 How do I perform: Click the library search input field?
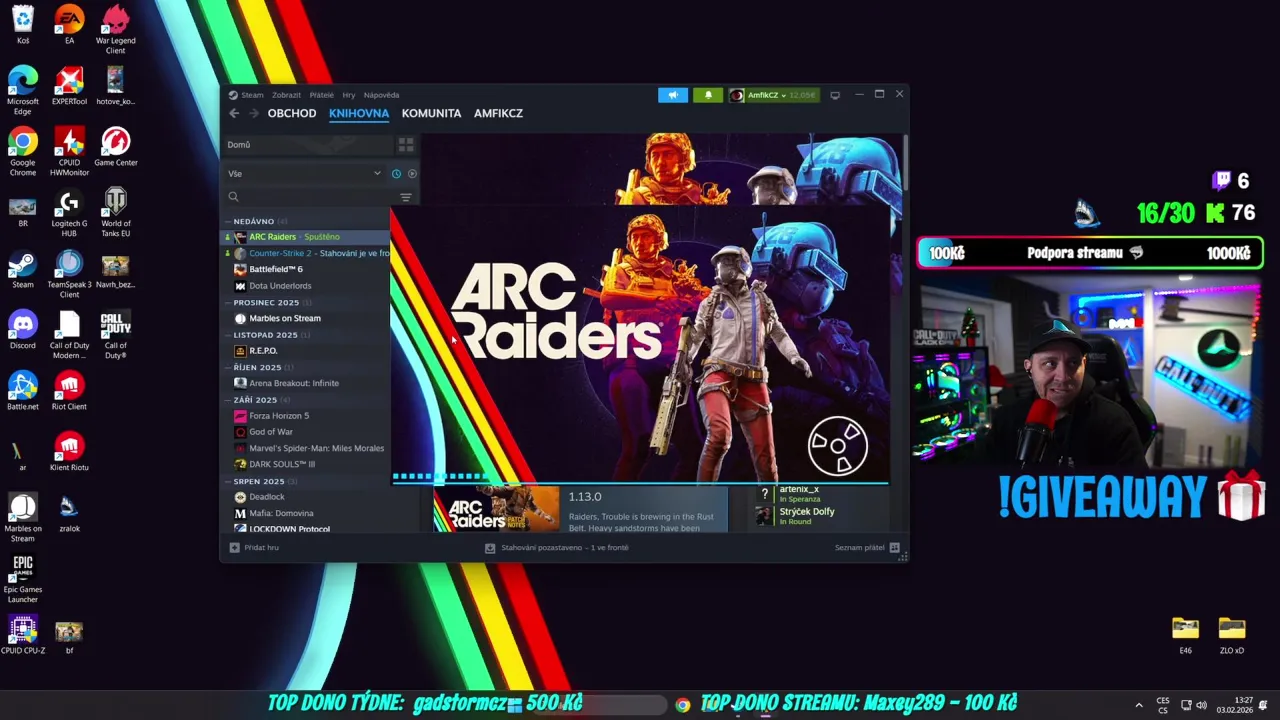coord(315,197)
